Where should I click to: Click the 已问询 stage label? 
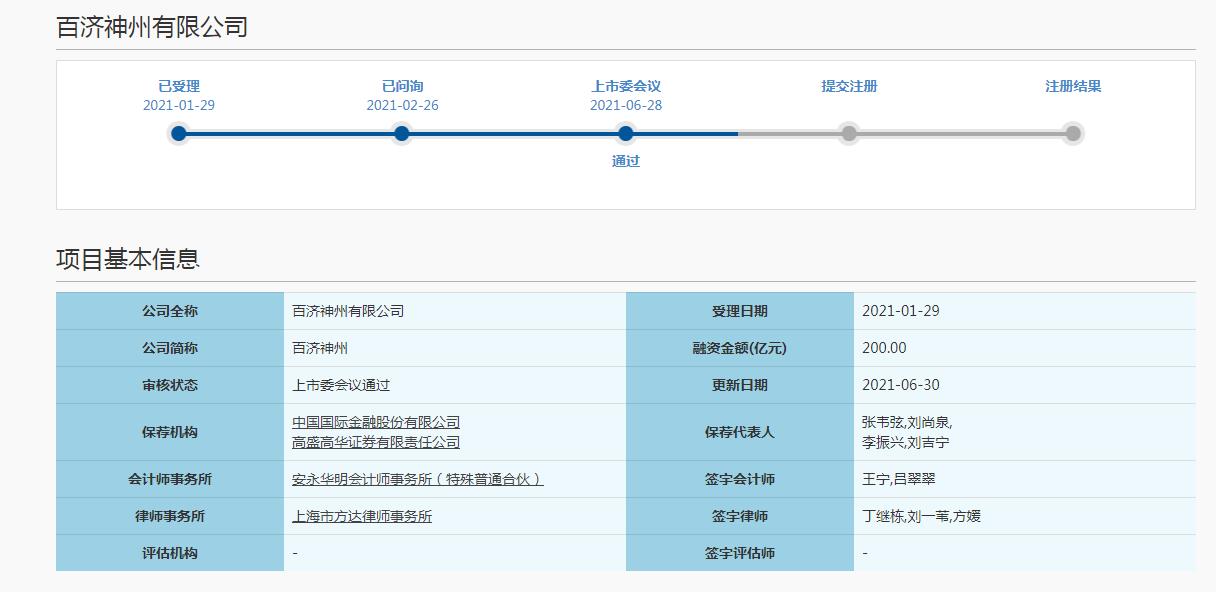coord(402,86)
